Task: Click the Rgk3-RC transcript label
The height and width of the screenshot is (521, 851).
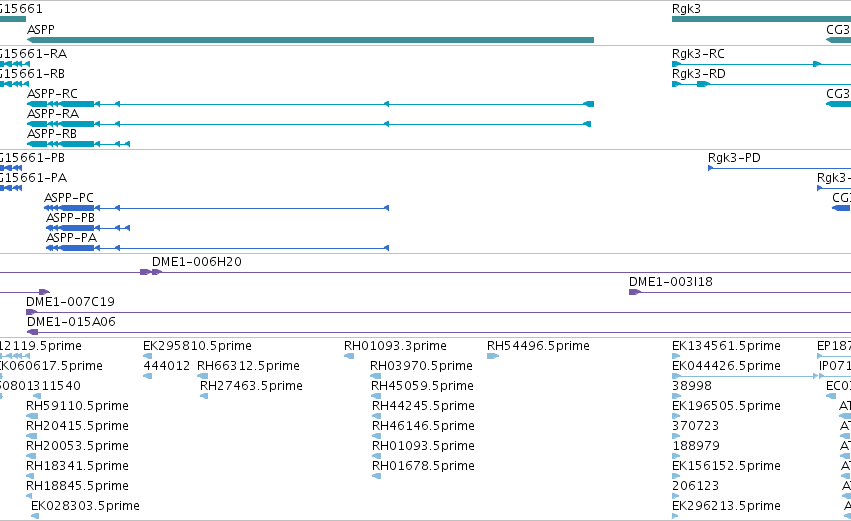Action: tap(698, 54)
